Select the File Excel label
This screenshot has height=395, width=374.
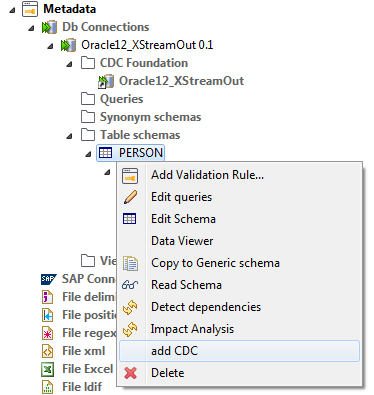tap(88, 369)
